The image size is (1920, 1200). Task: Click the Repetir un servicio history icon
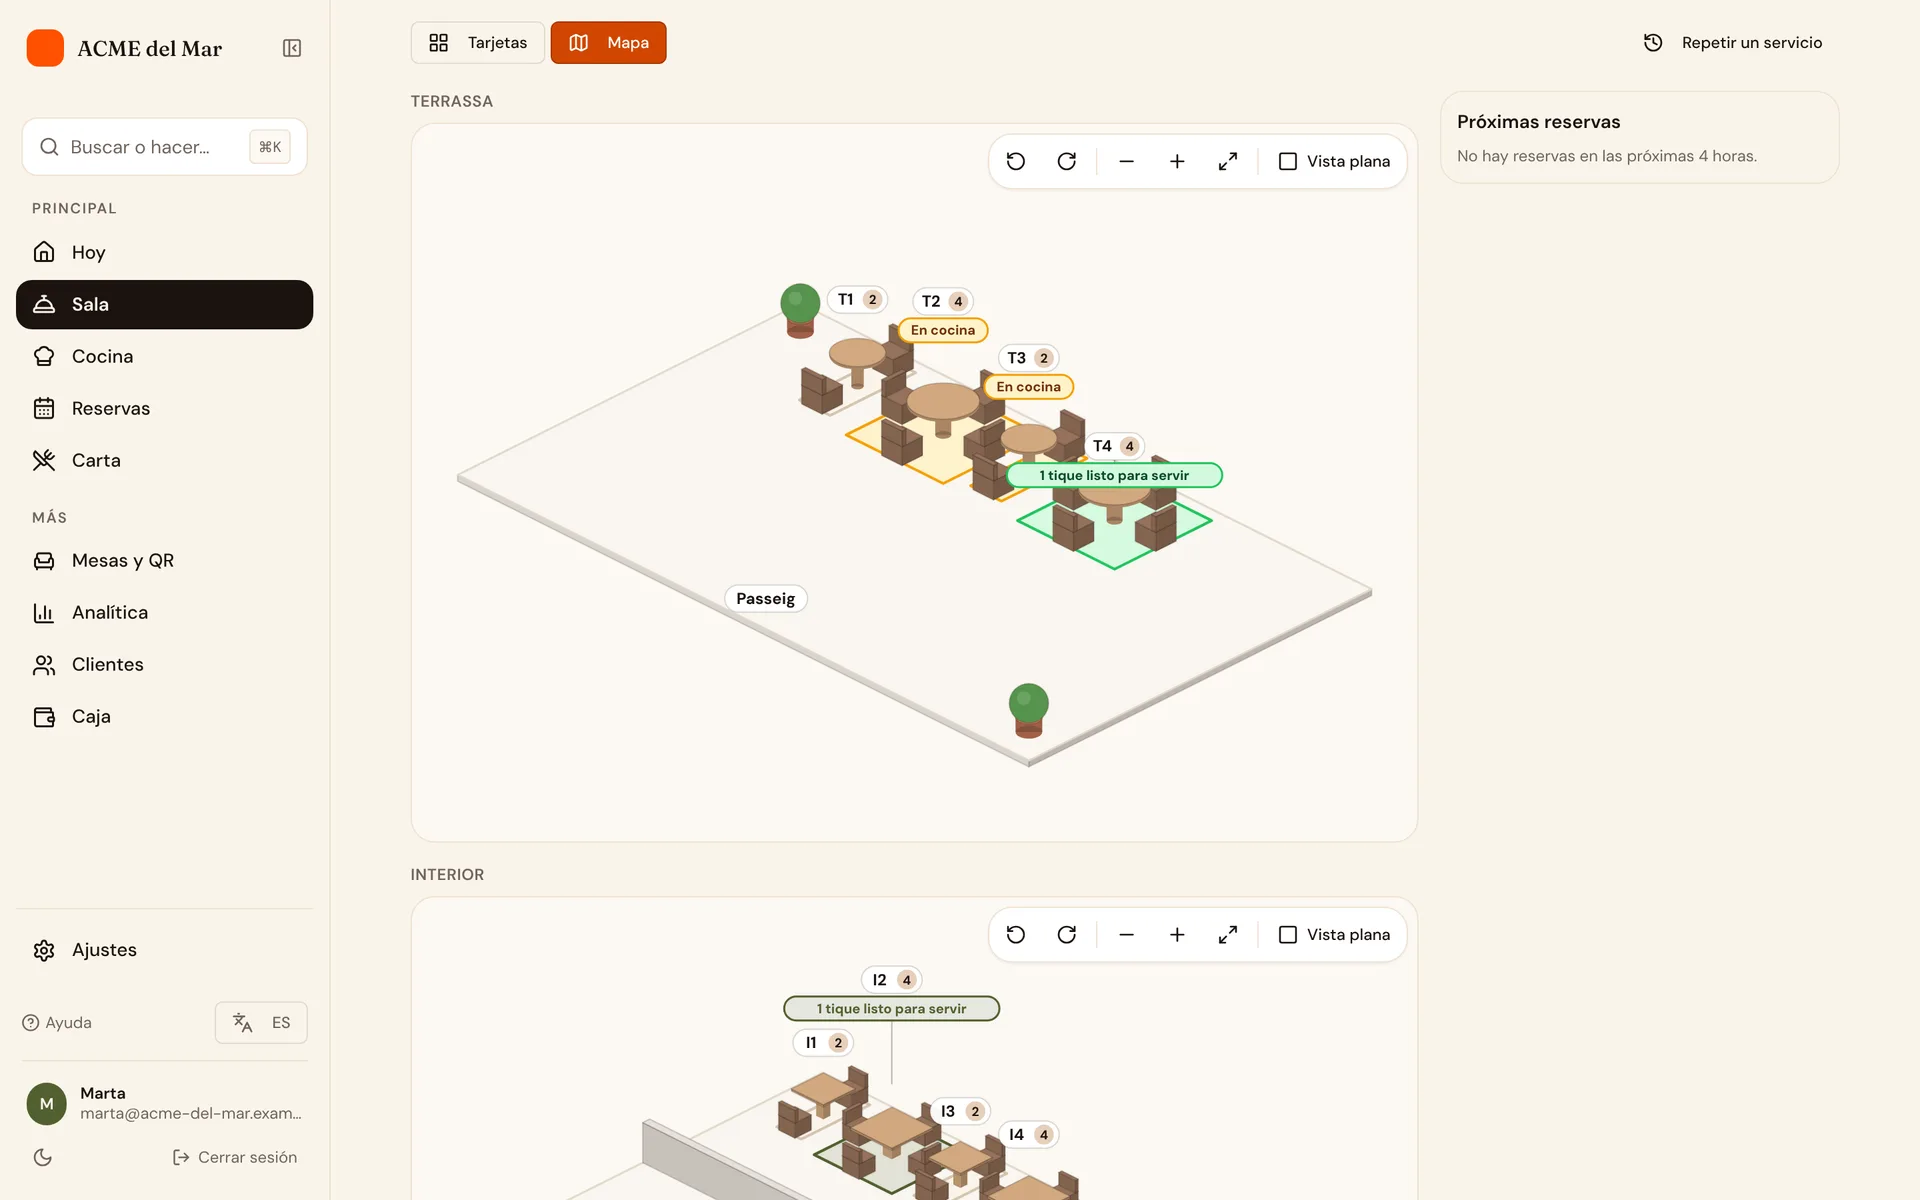pyautogui.click(x=1653, y=42)
